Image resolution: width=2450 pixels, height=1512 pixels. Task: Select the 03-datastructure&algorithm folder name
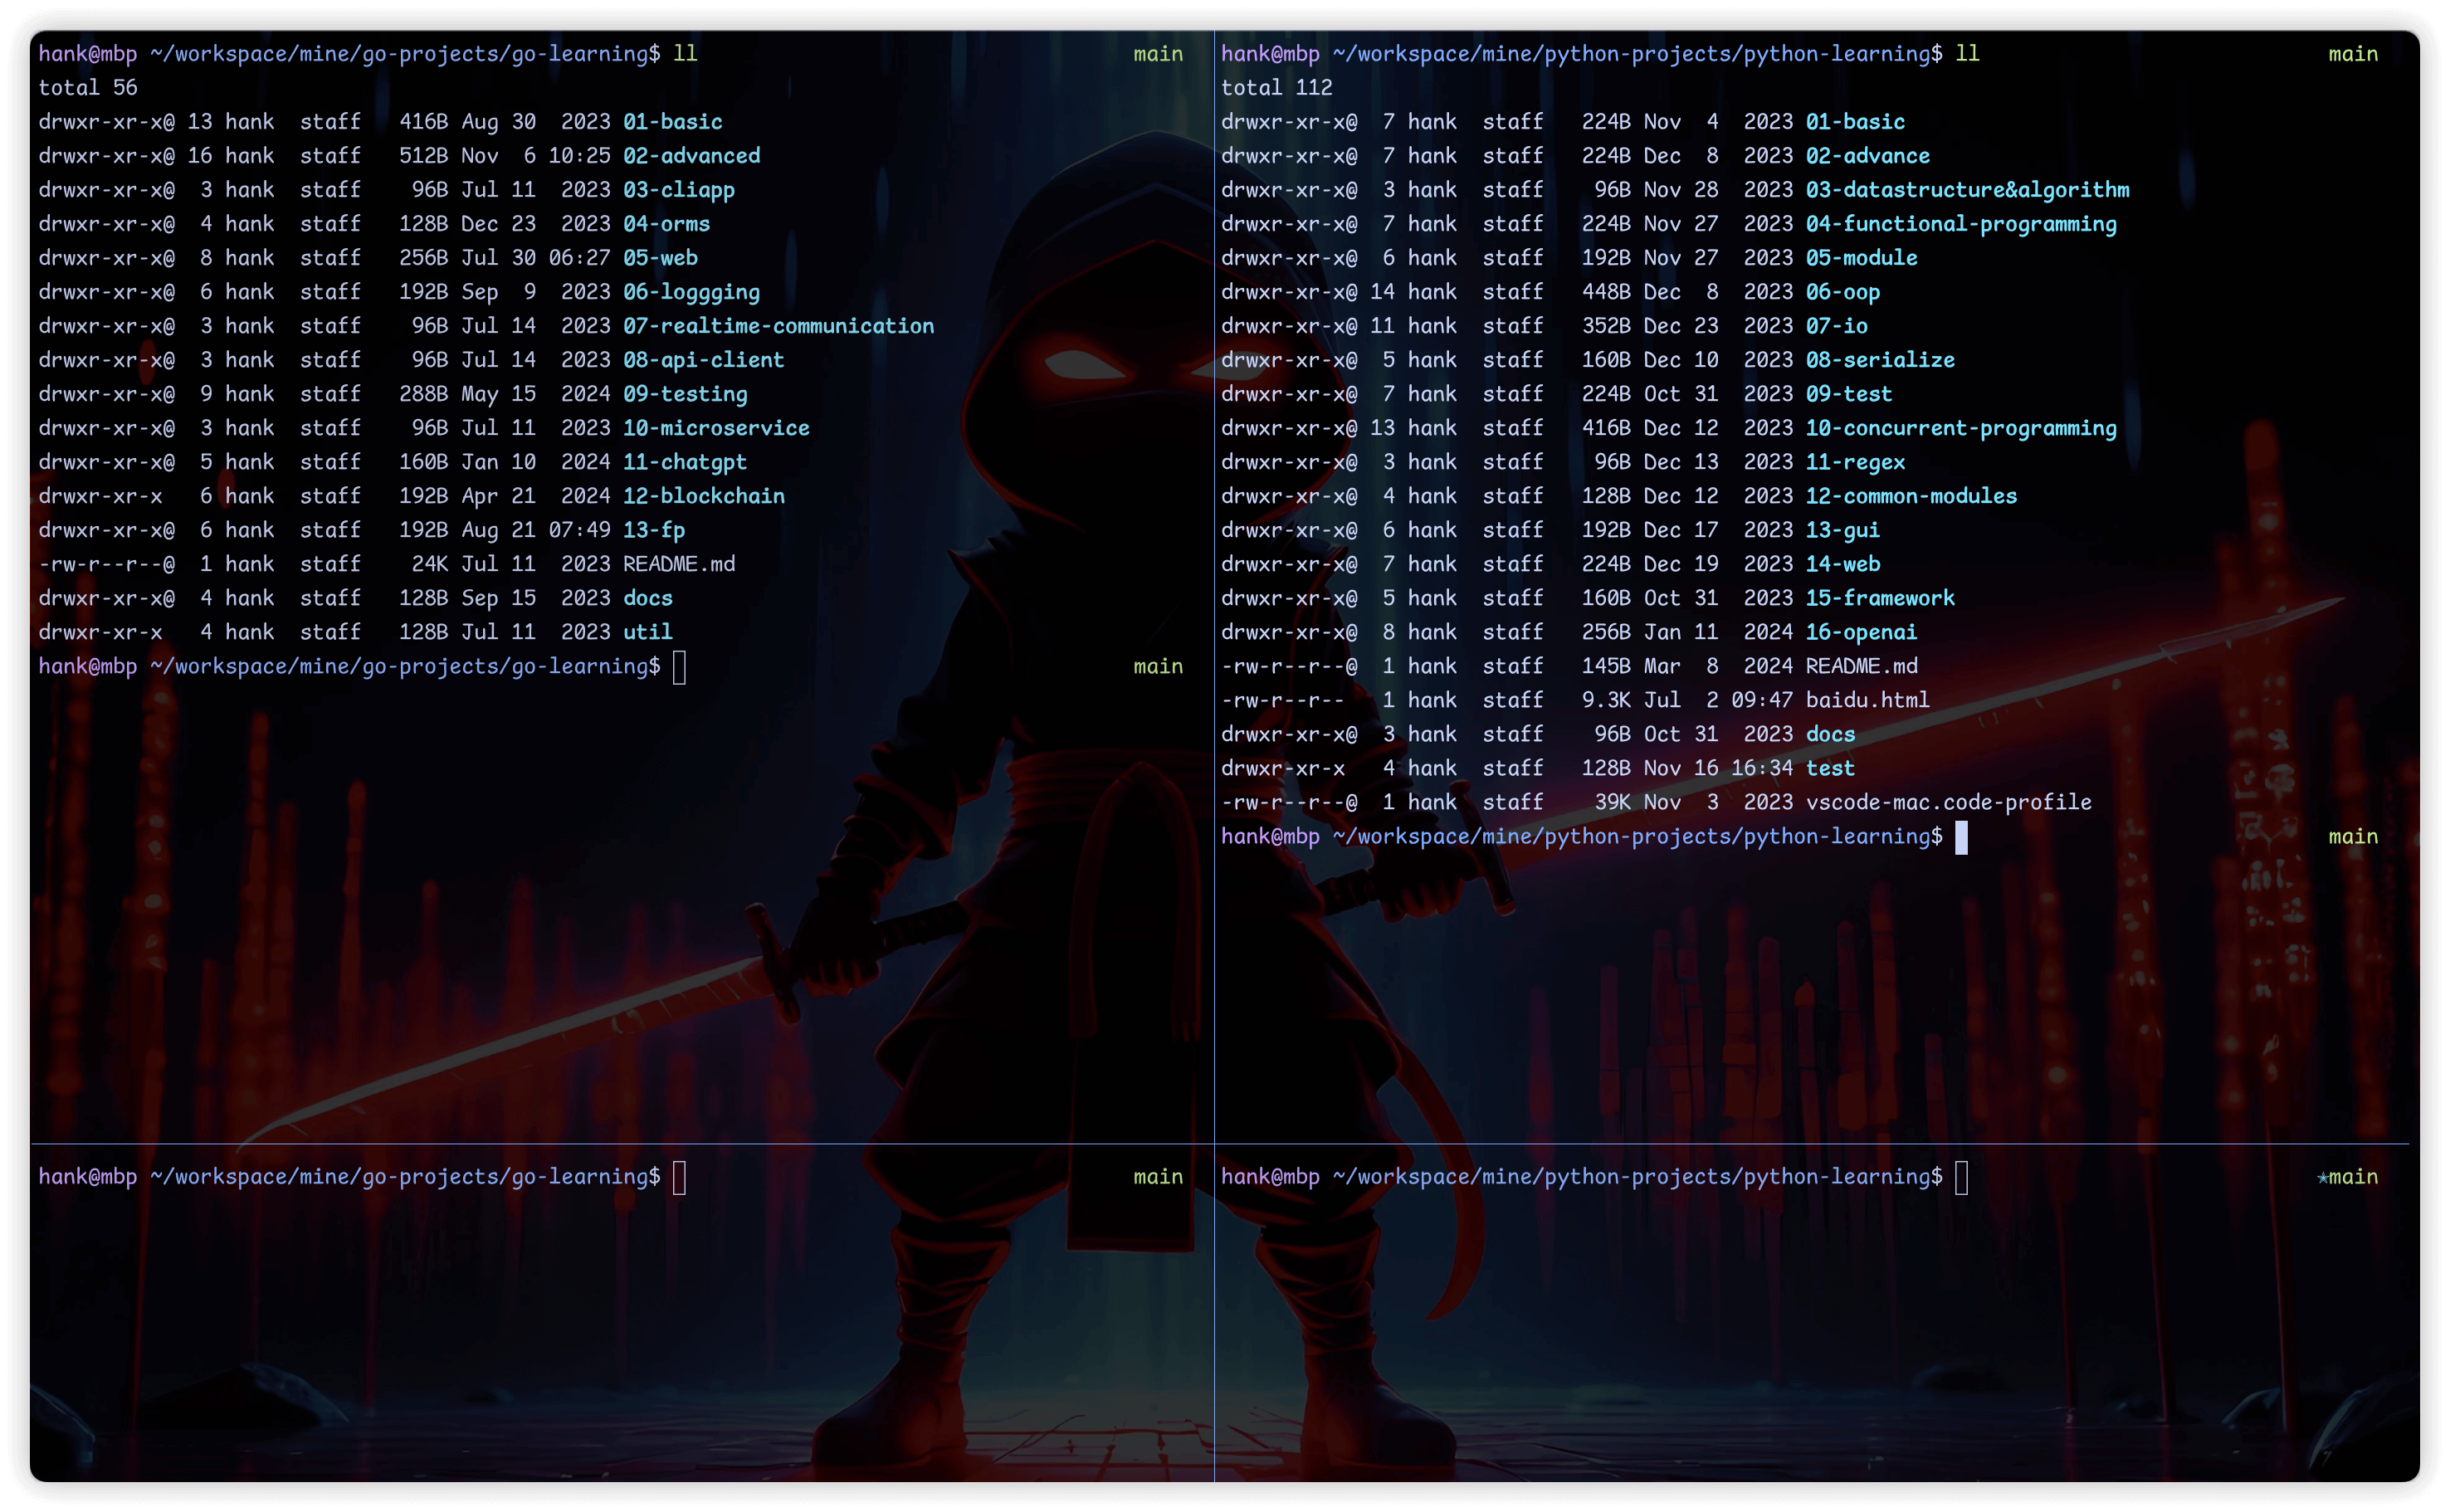(1967, 190)
